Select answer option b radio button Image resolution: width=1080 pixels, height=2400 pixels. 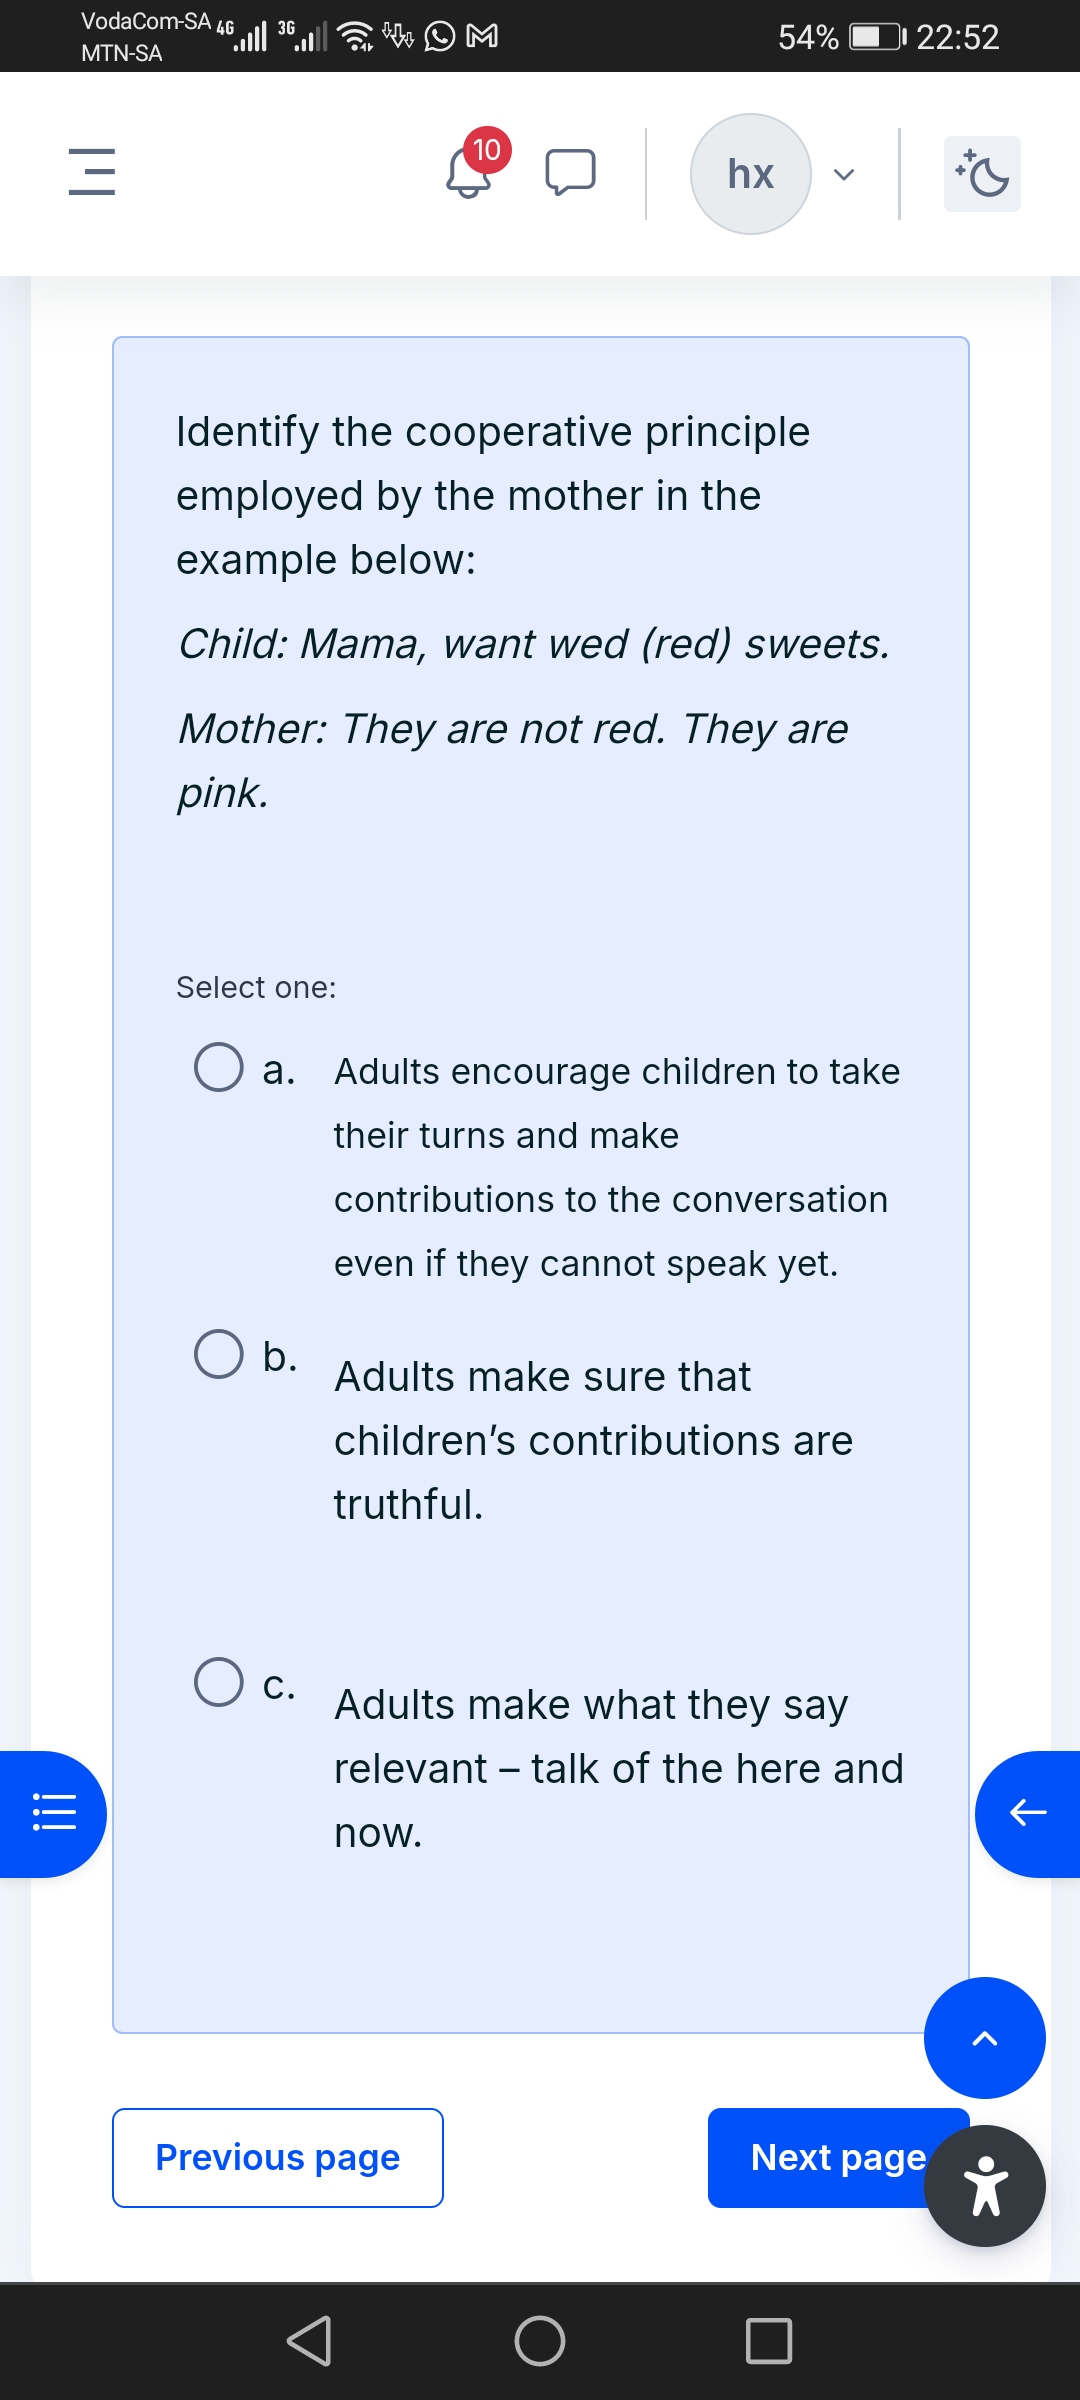[x=219, y=1354]
